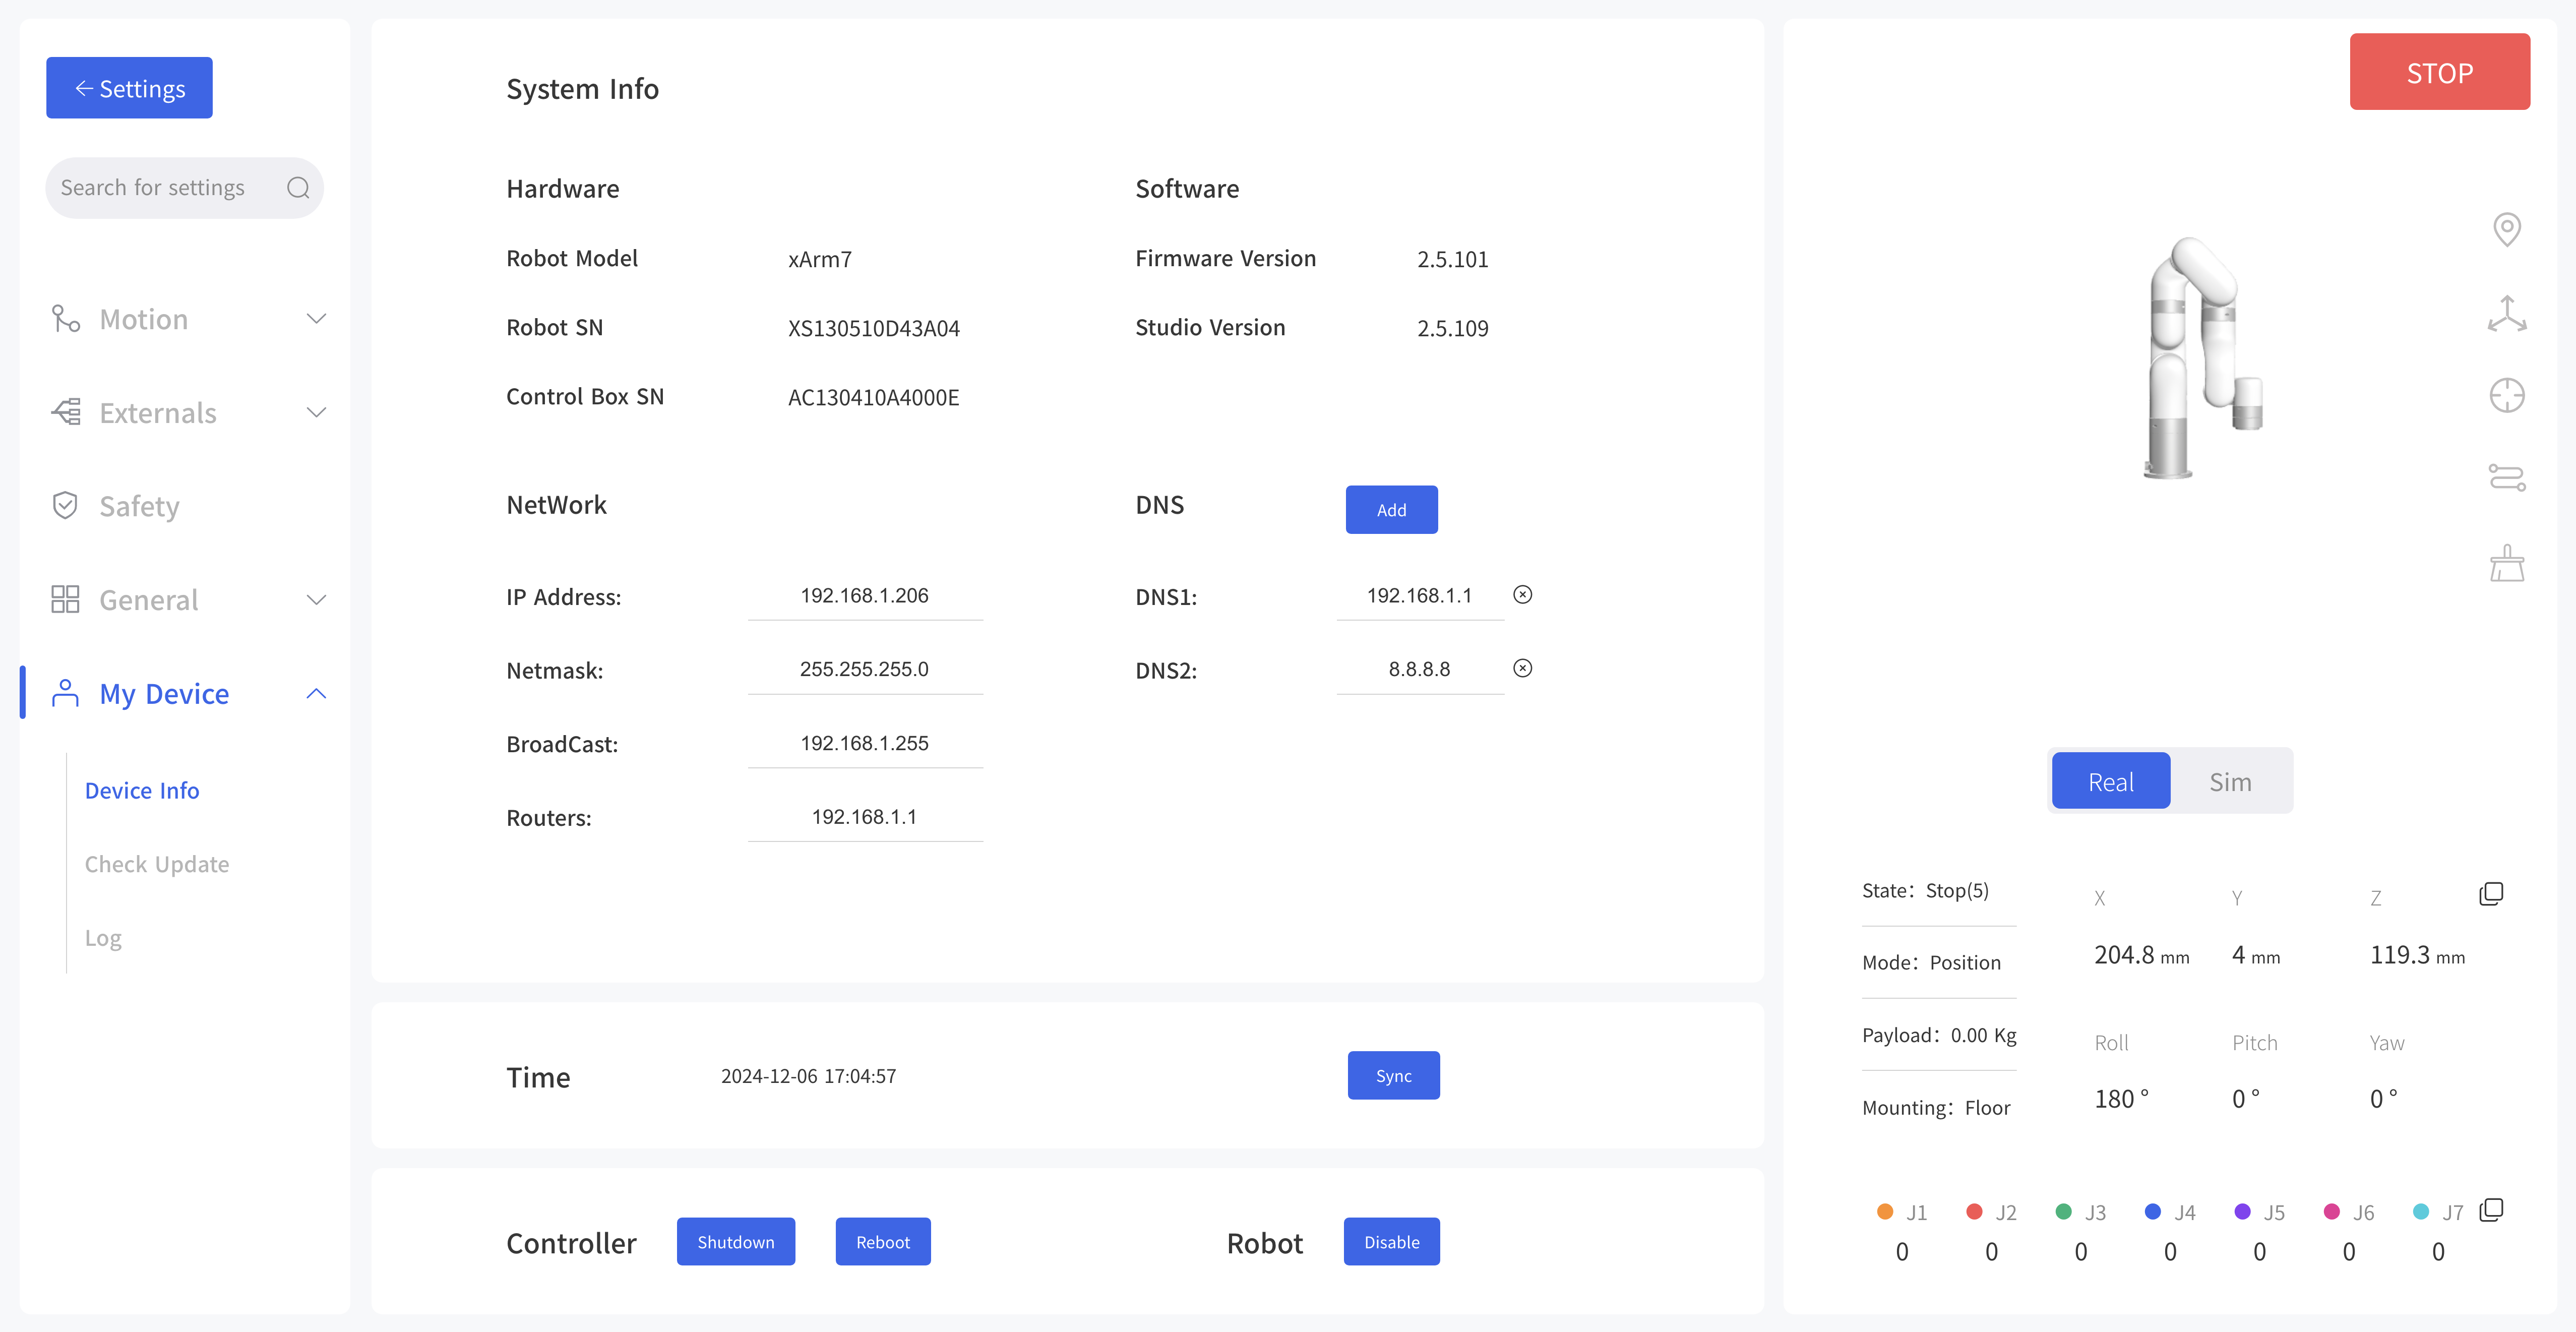2576x1332 pixels.
Task: Remove the DNS1 entry with the x icon
Action: [1523, 595]
